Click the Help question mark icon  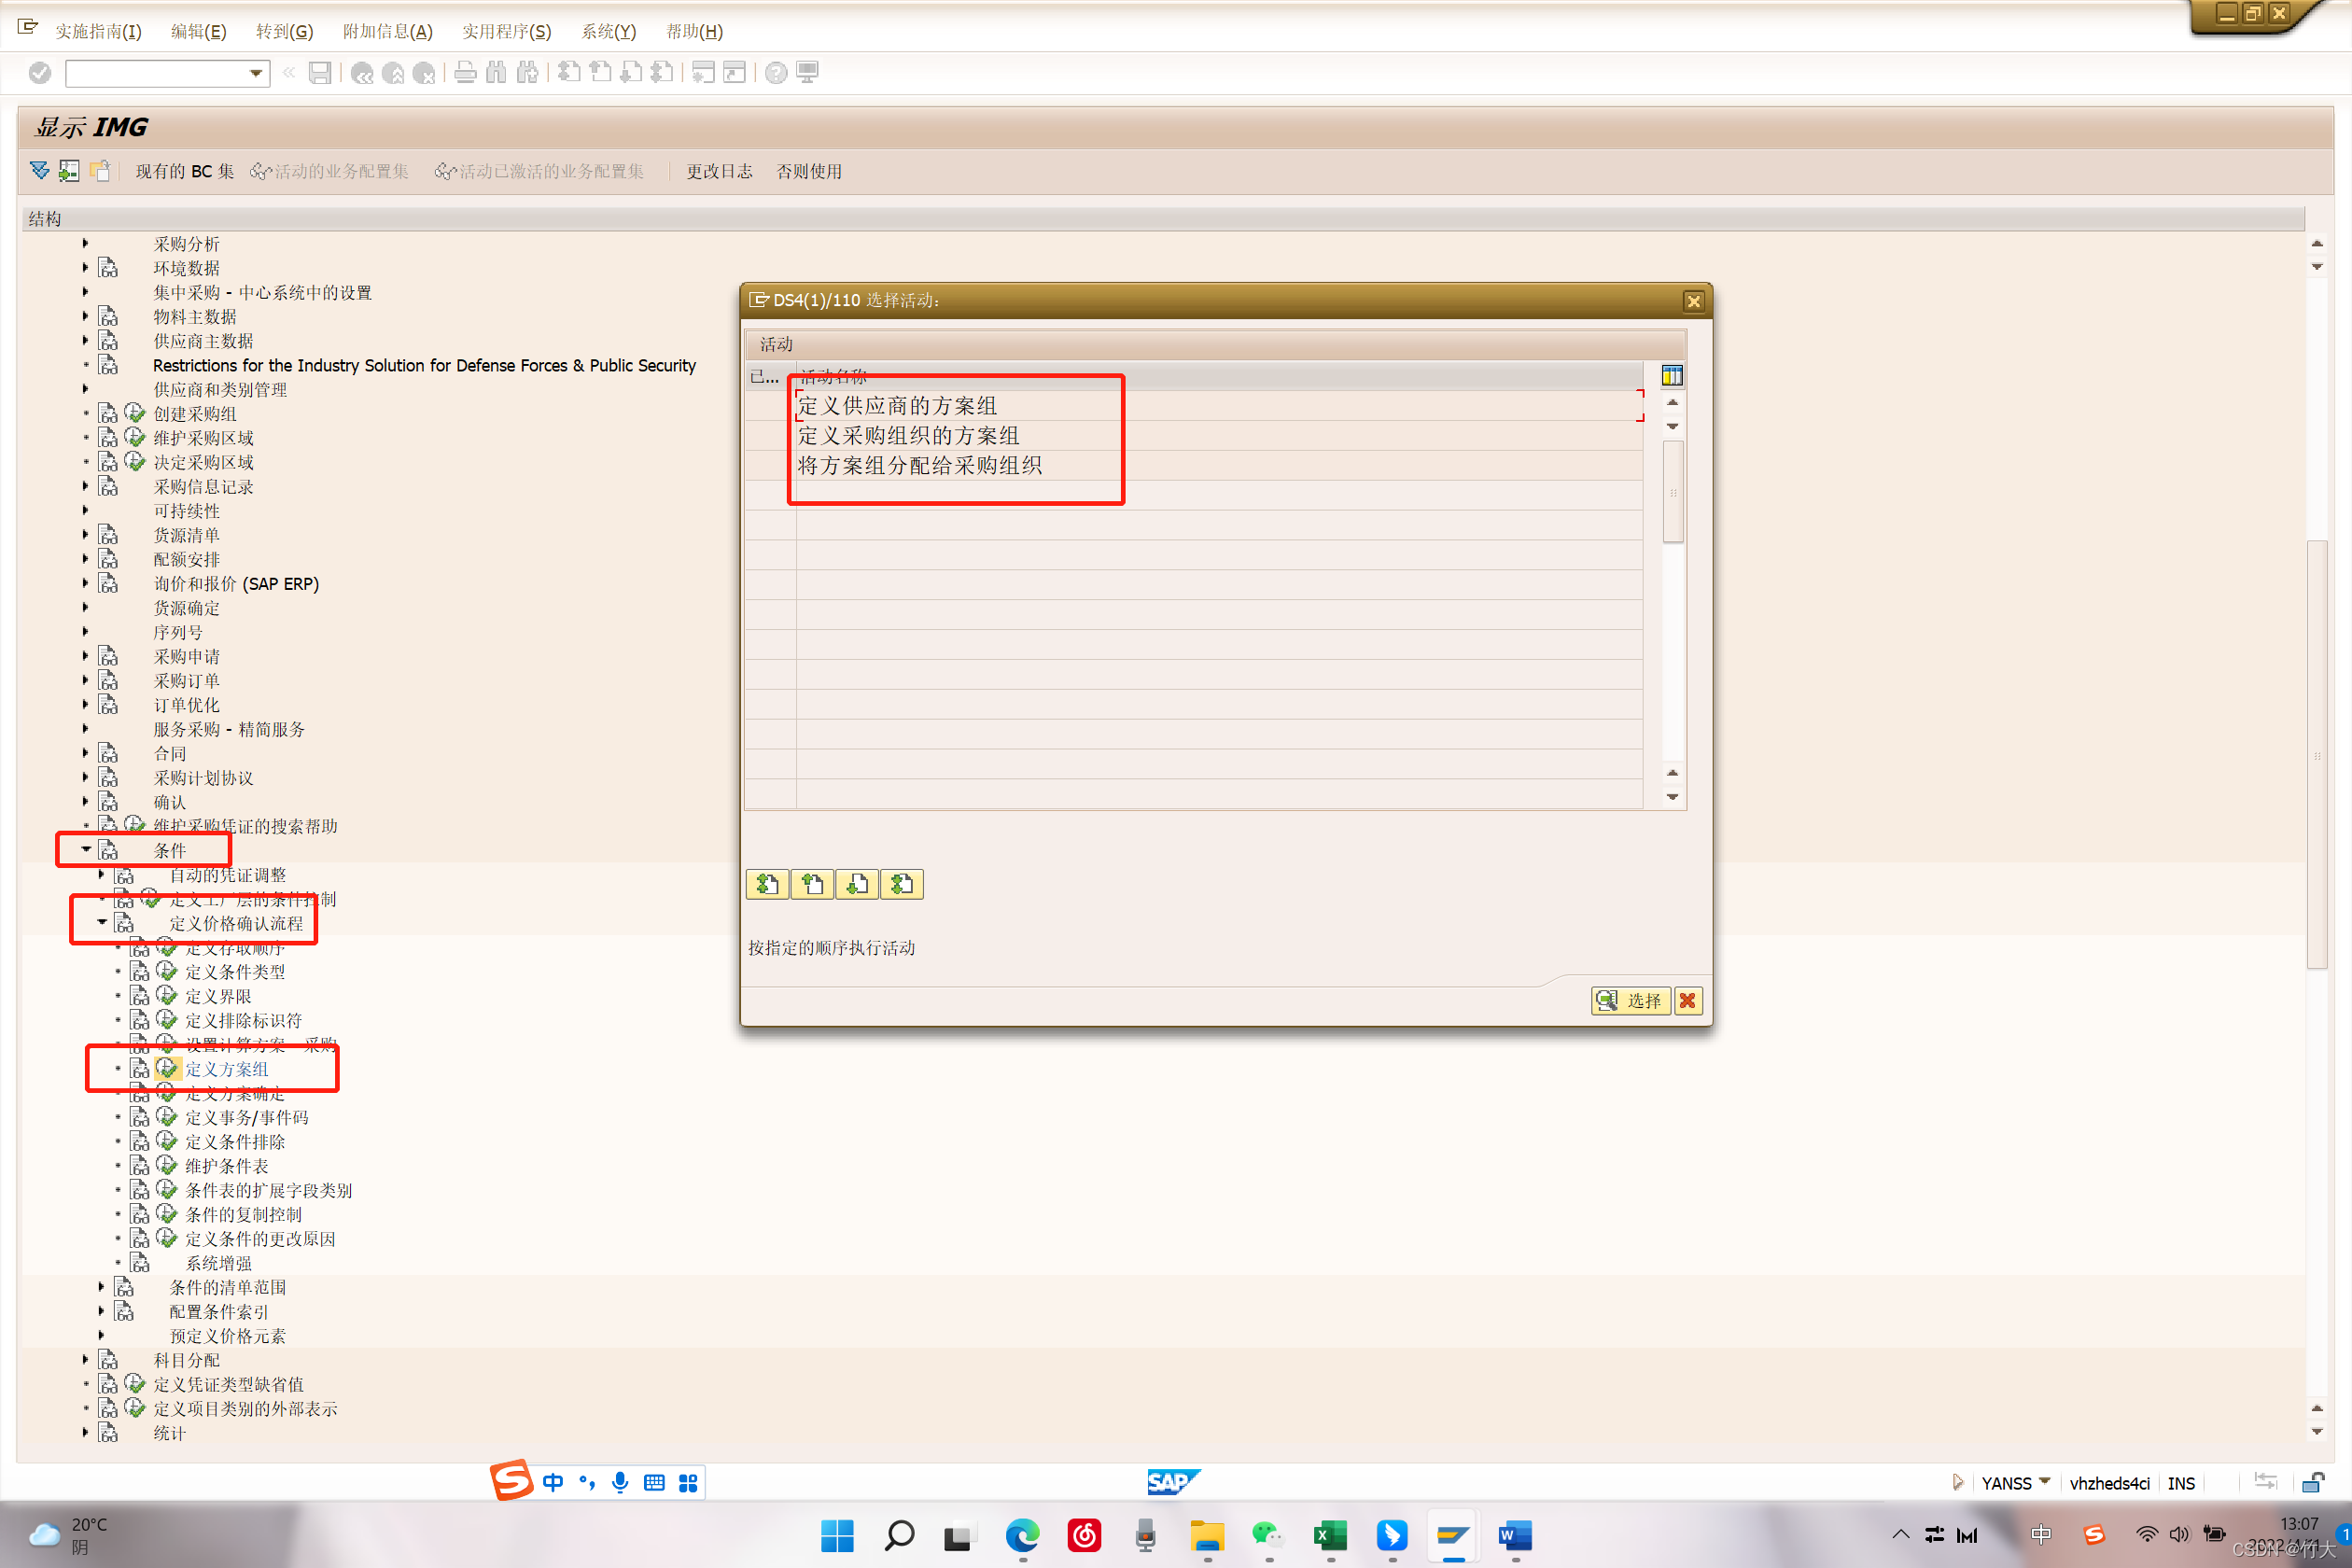(x=775, y=73)
